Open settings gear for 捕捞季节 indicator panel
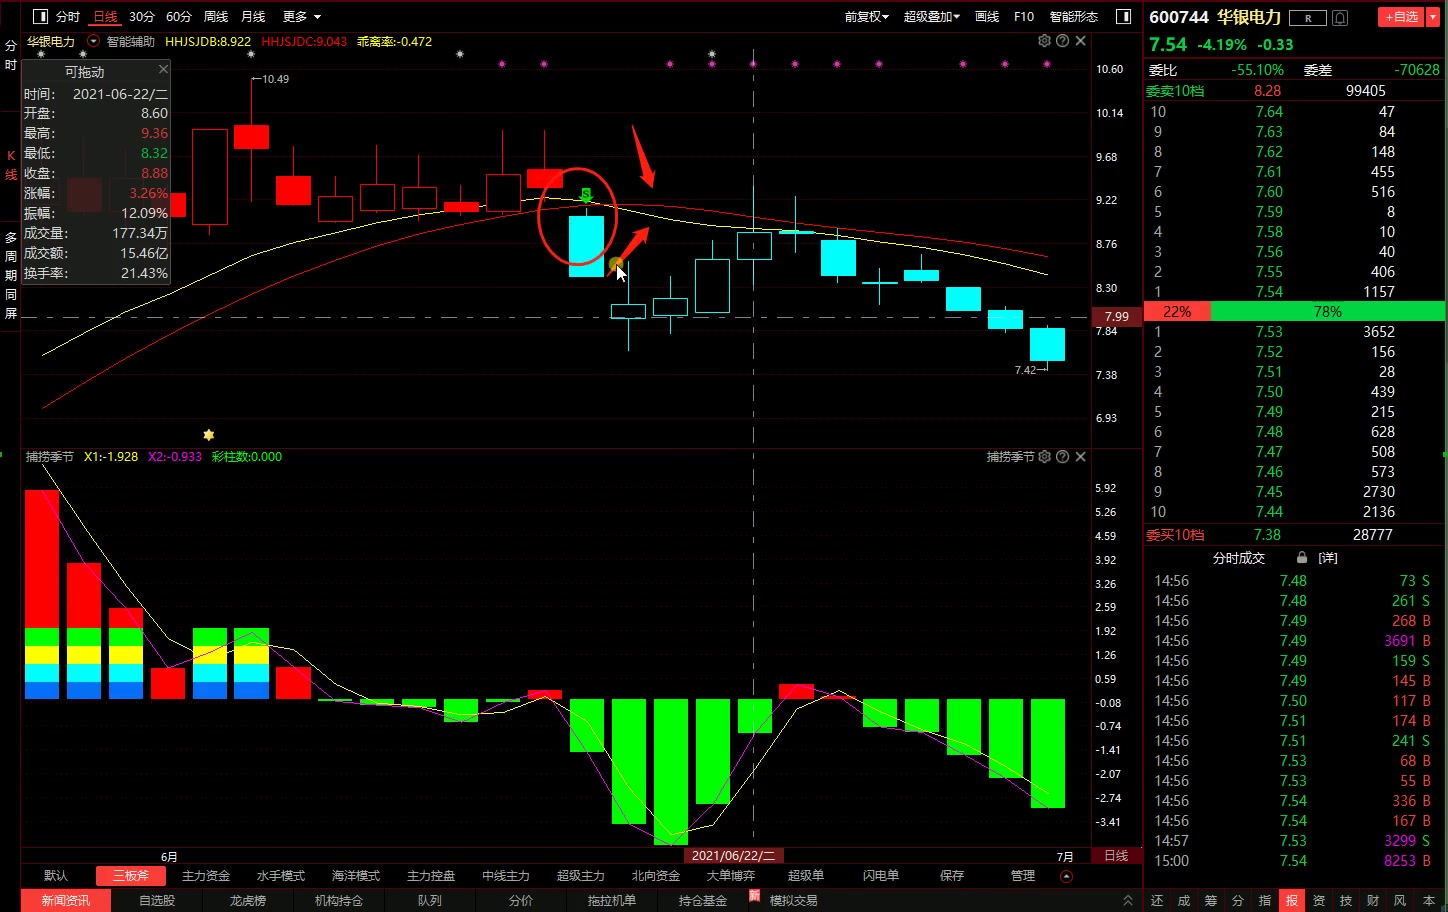The width and height of the screenshot is (1448, 912). pos(1044,456)
